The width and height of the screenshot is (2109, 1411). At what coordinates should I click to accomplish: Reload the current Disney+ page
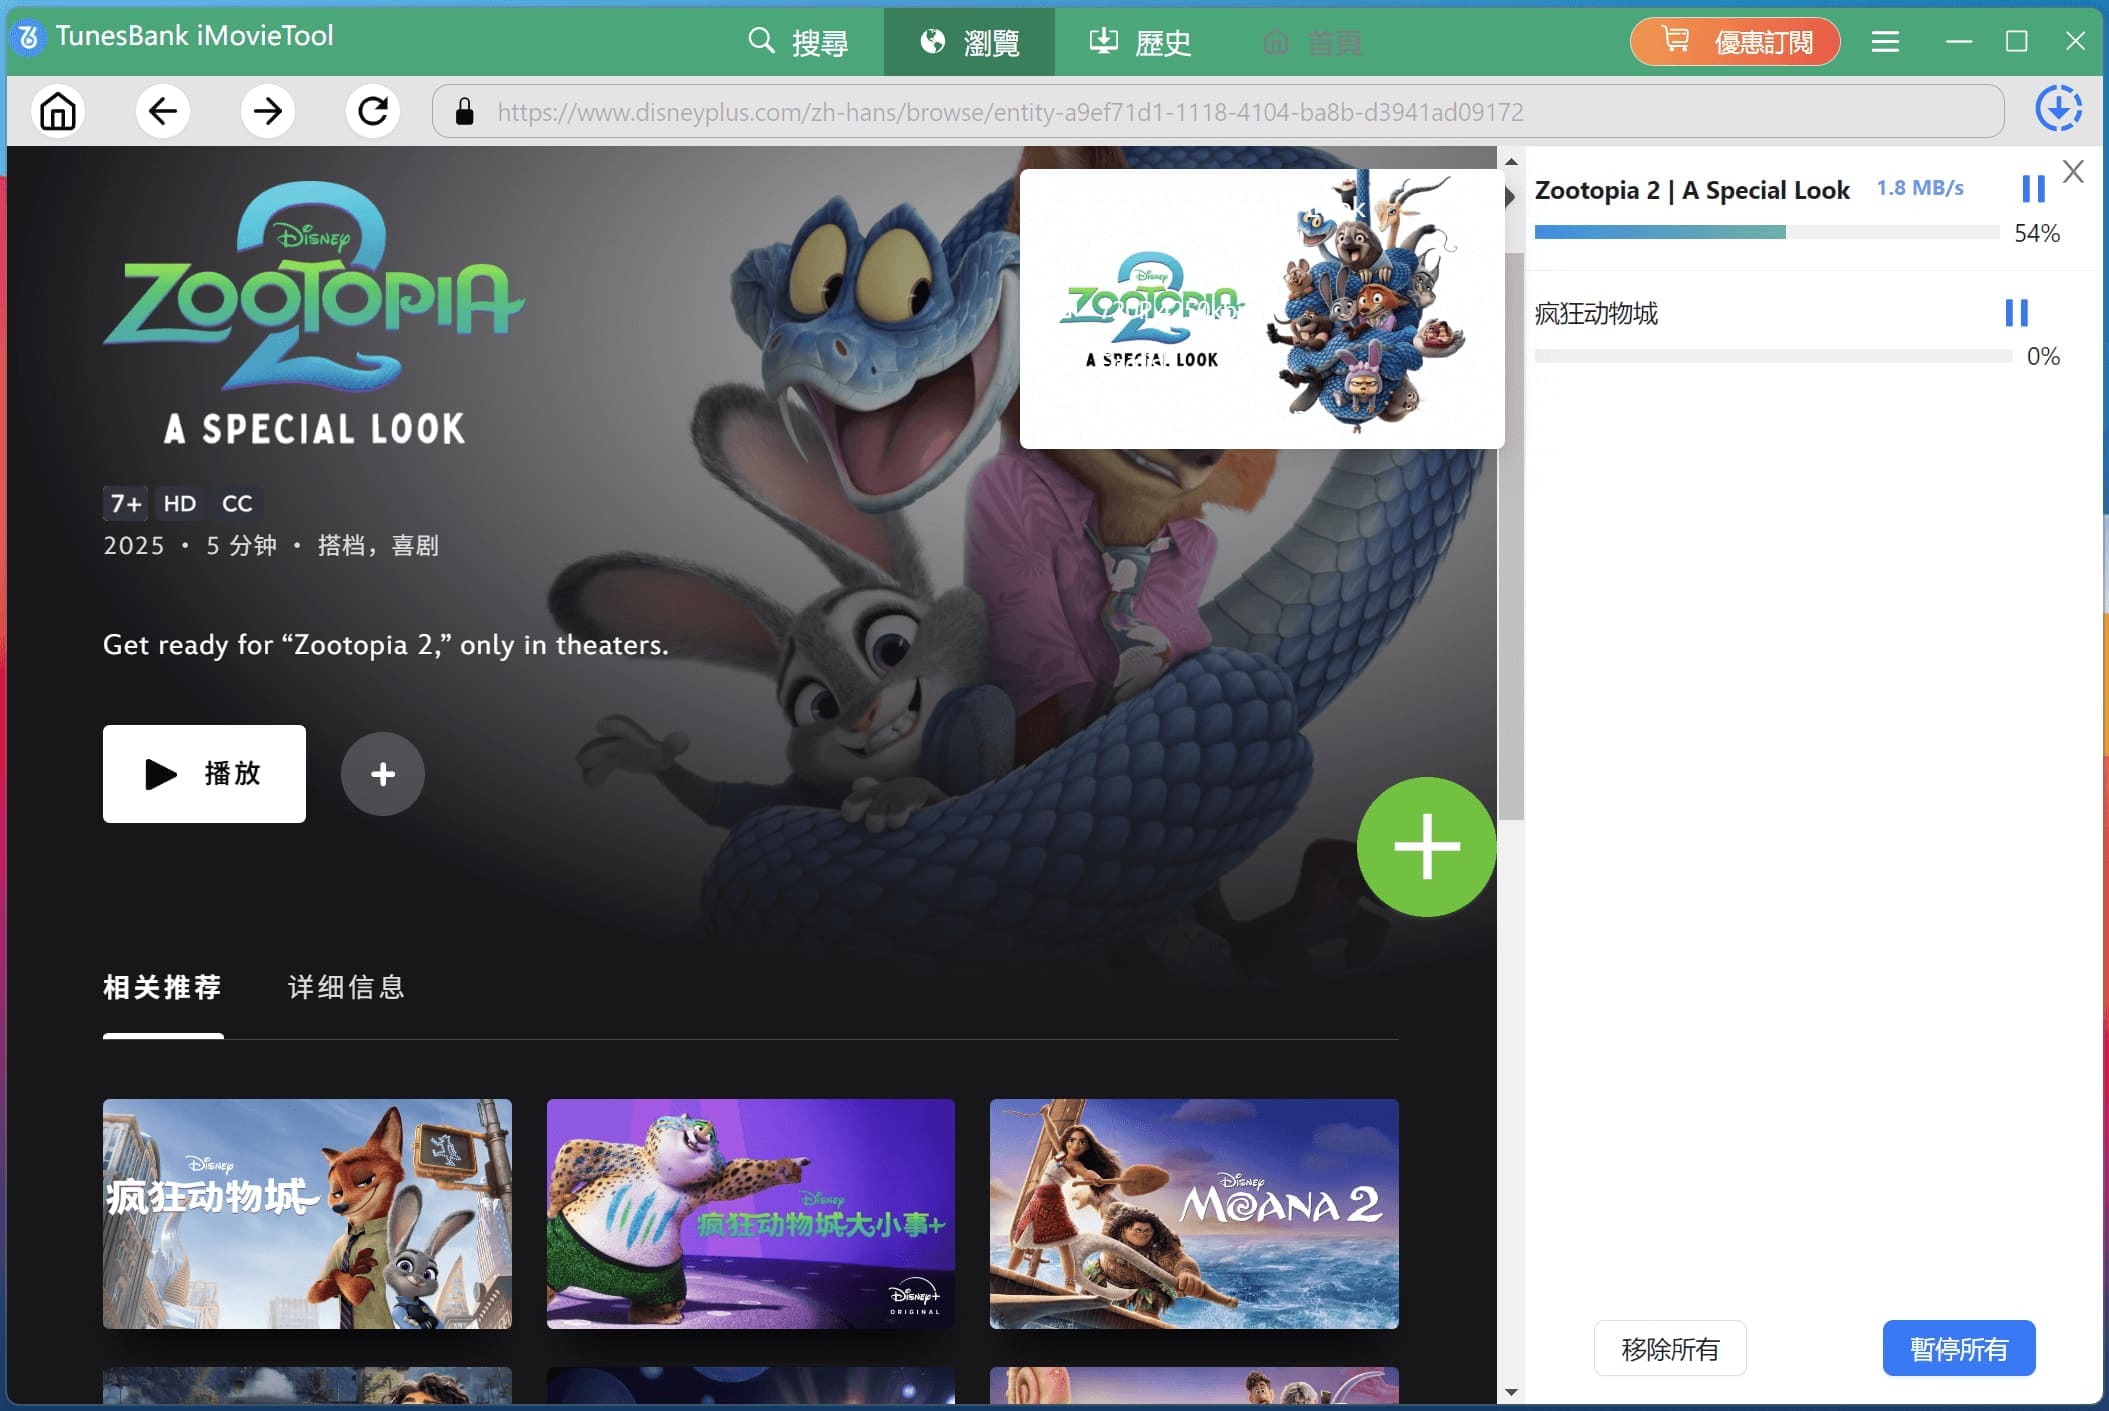coord(372,111)
